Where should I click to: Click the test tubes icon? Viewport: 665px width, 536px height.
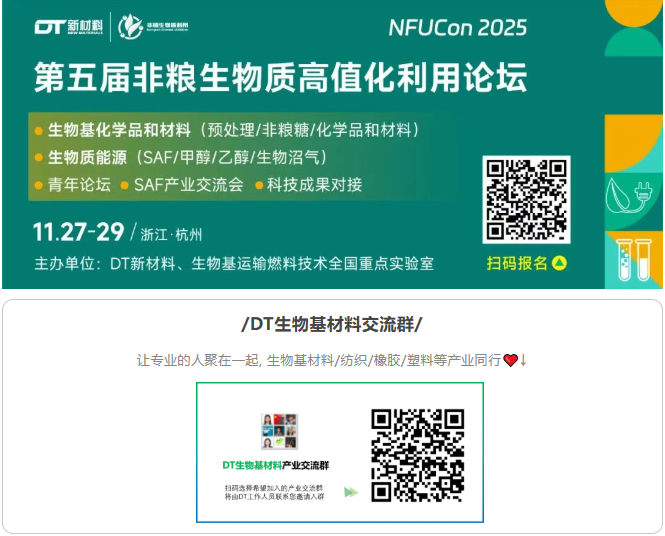pyautogui.click(x=634, y=260)
